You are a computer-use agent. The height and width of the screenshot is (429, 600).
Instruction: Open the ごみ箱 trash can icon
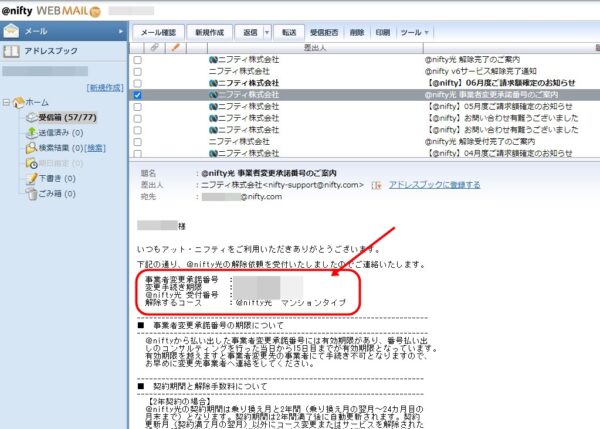point(30,192)
